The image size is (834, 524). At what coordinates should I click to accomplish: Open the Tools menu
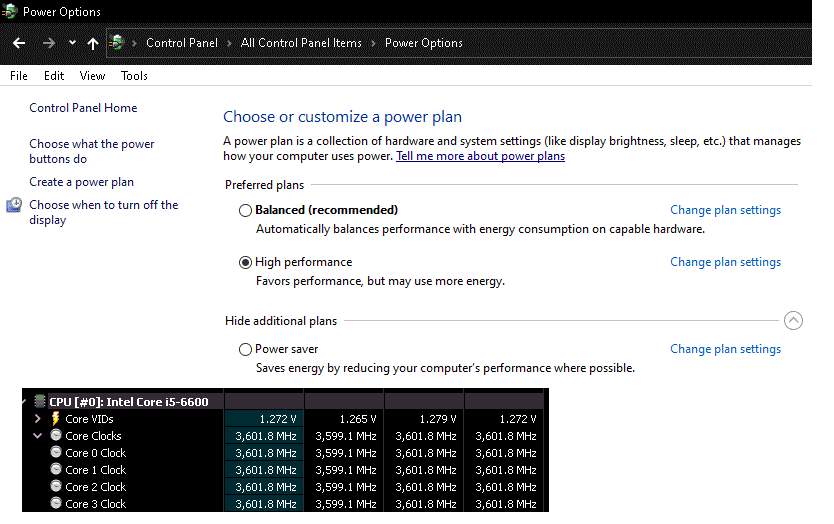[x=134, y=75]
